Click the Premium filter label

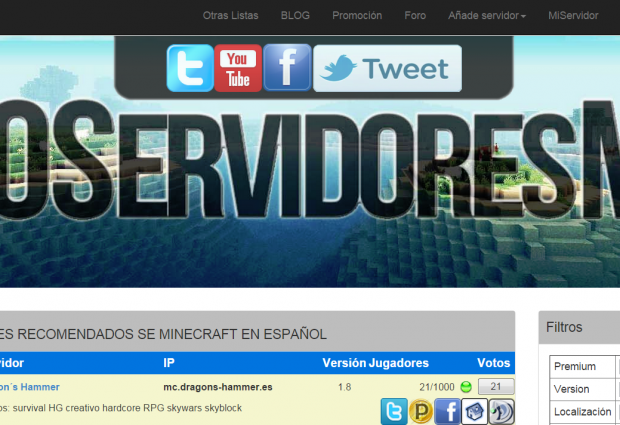[575, 366]
